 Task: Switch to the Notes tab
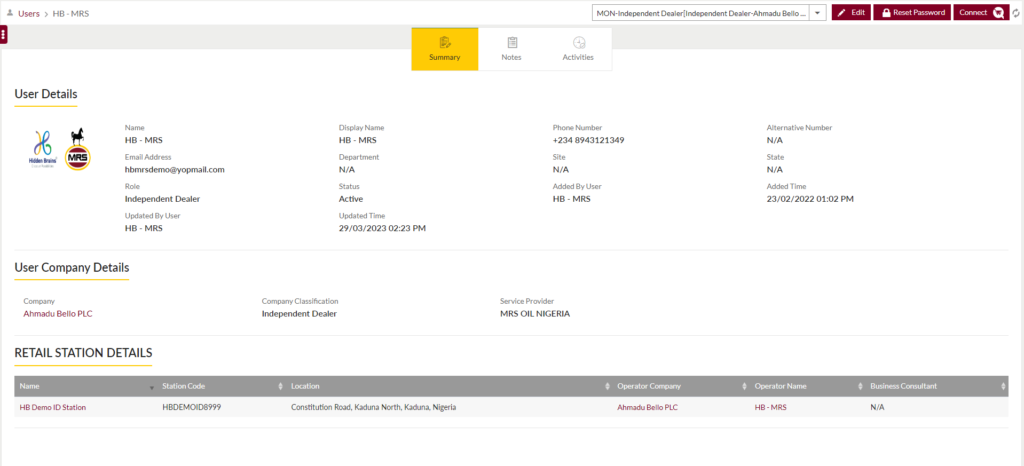click(x=511, y=49)
